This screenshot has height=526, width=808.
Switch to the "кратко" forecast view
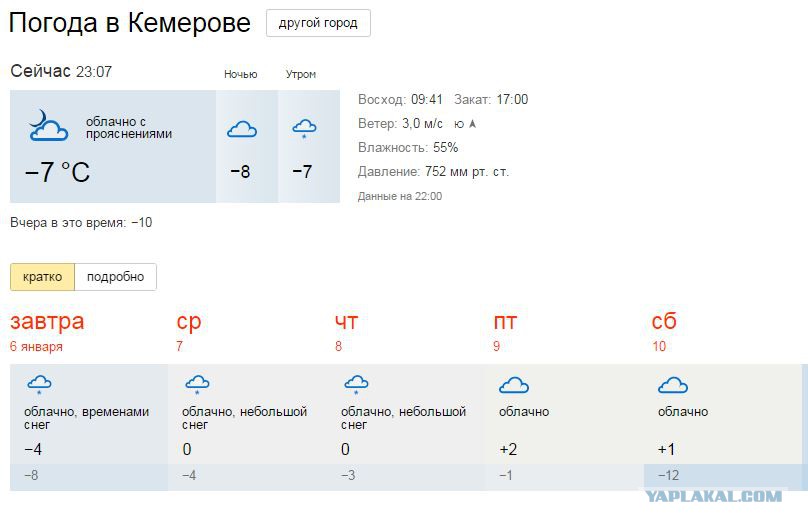pyautogui.click(x=42, y=277)
